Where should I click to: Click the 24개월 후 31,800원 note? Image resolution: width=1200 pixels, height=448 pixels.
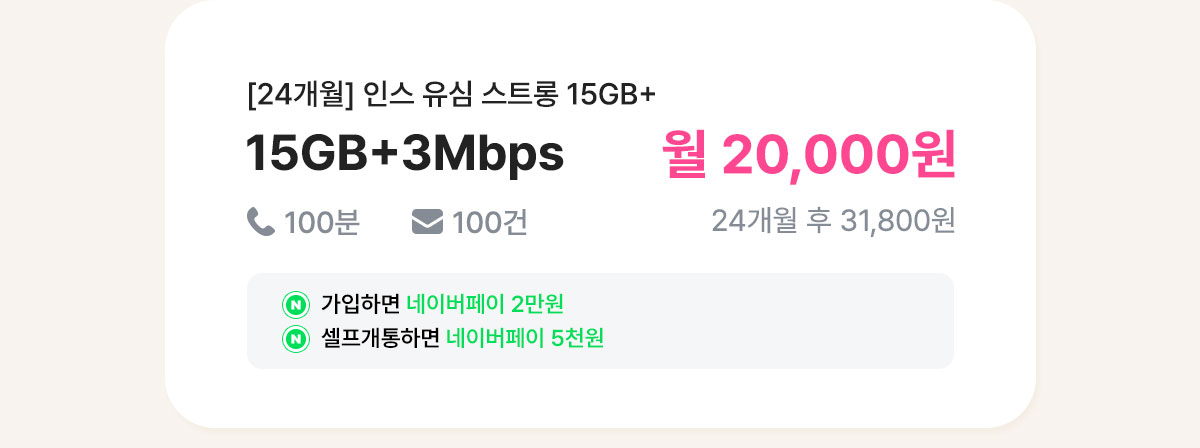click(834, 221)
